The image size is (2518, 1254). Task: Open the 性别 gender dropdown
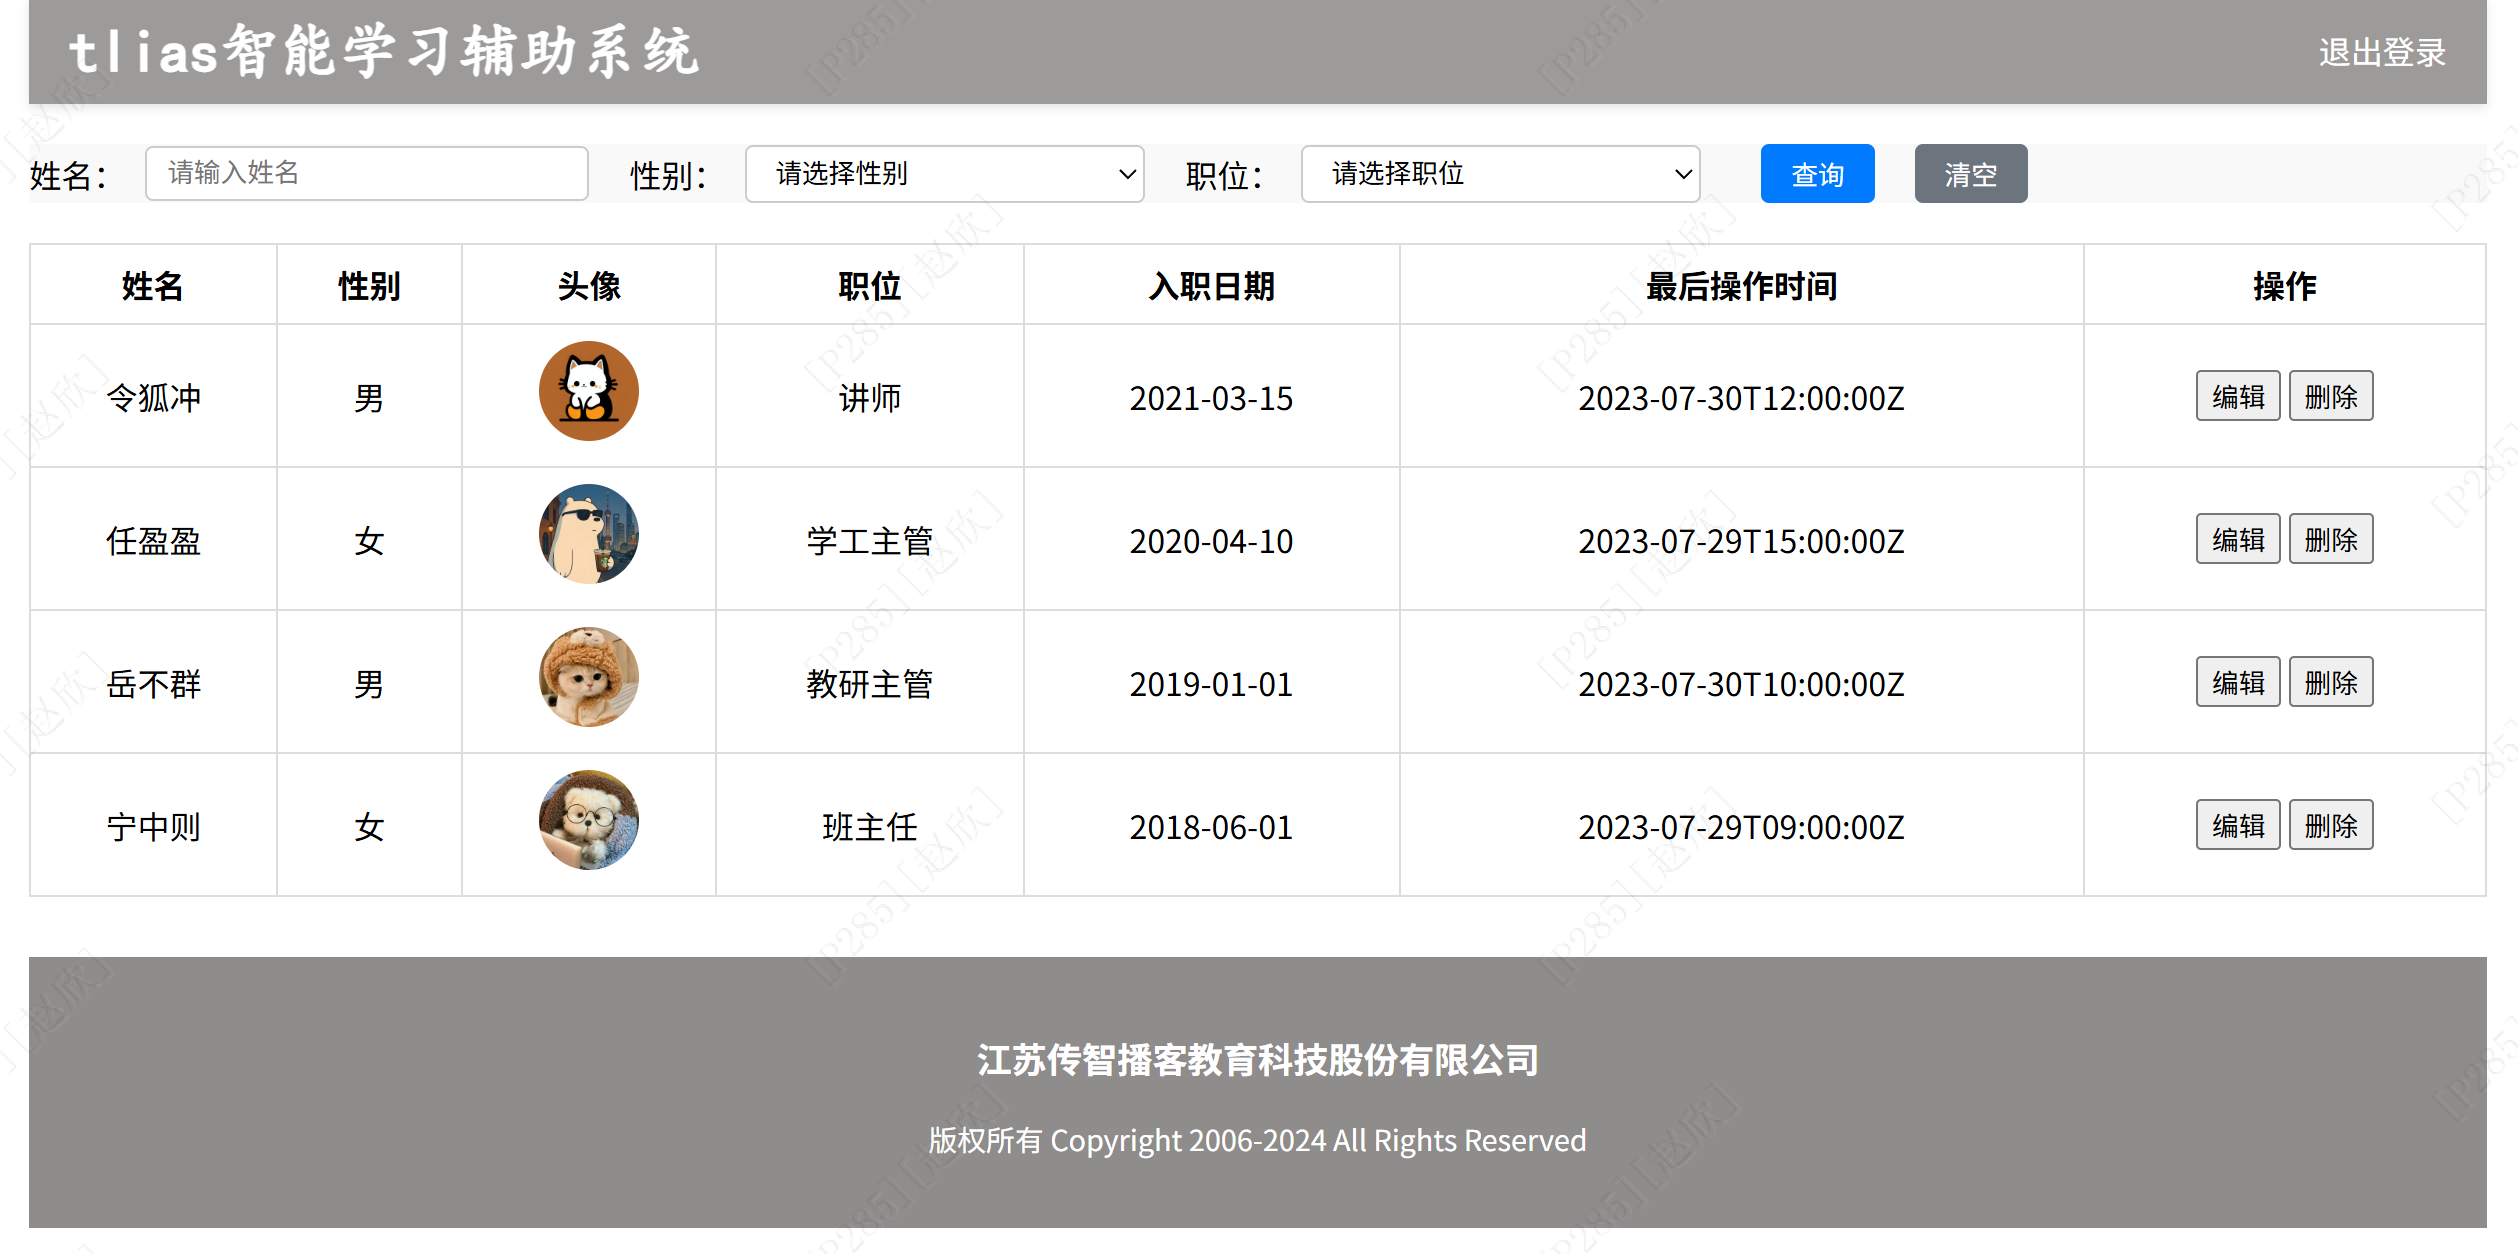tap(944, 174)
